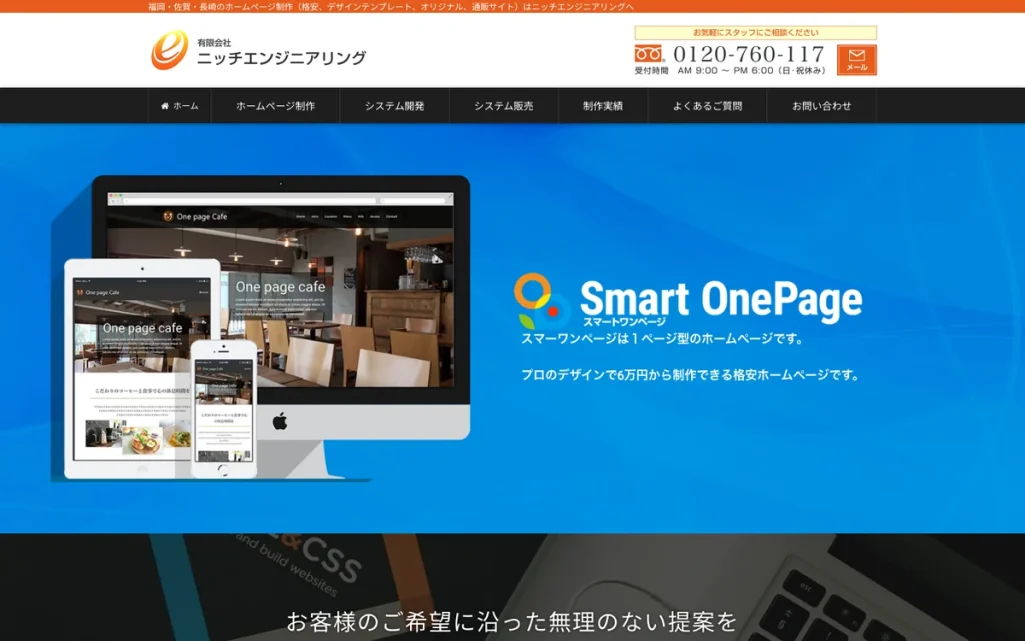This screenshot has width=1025, height=641.
Task: Click the Smart OnePage logo icon
Action: 541,301
